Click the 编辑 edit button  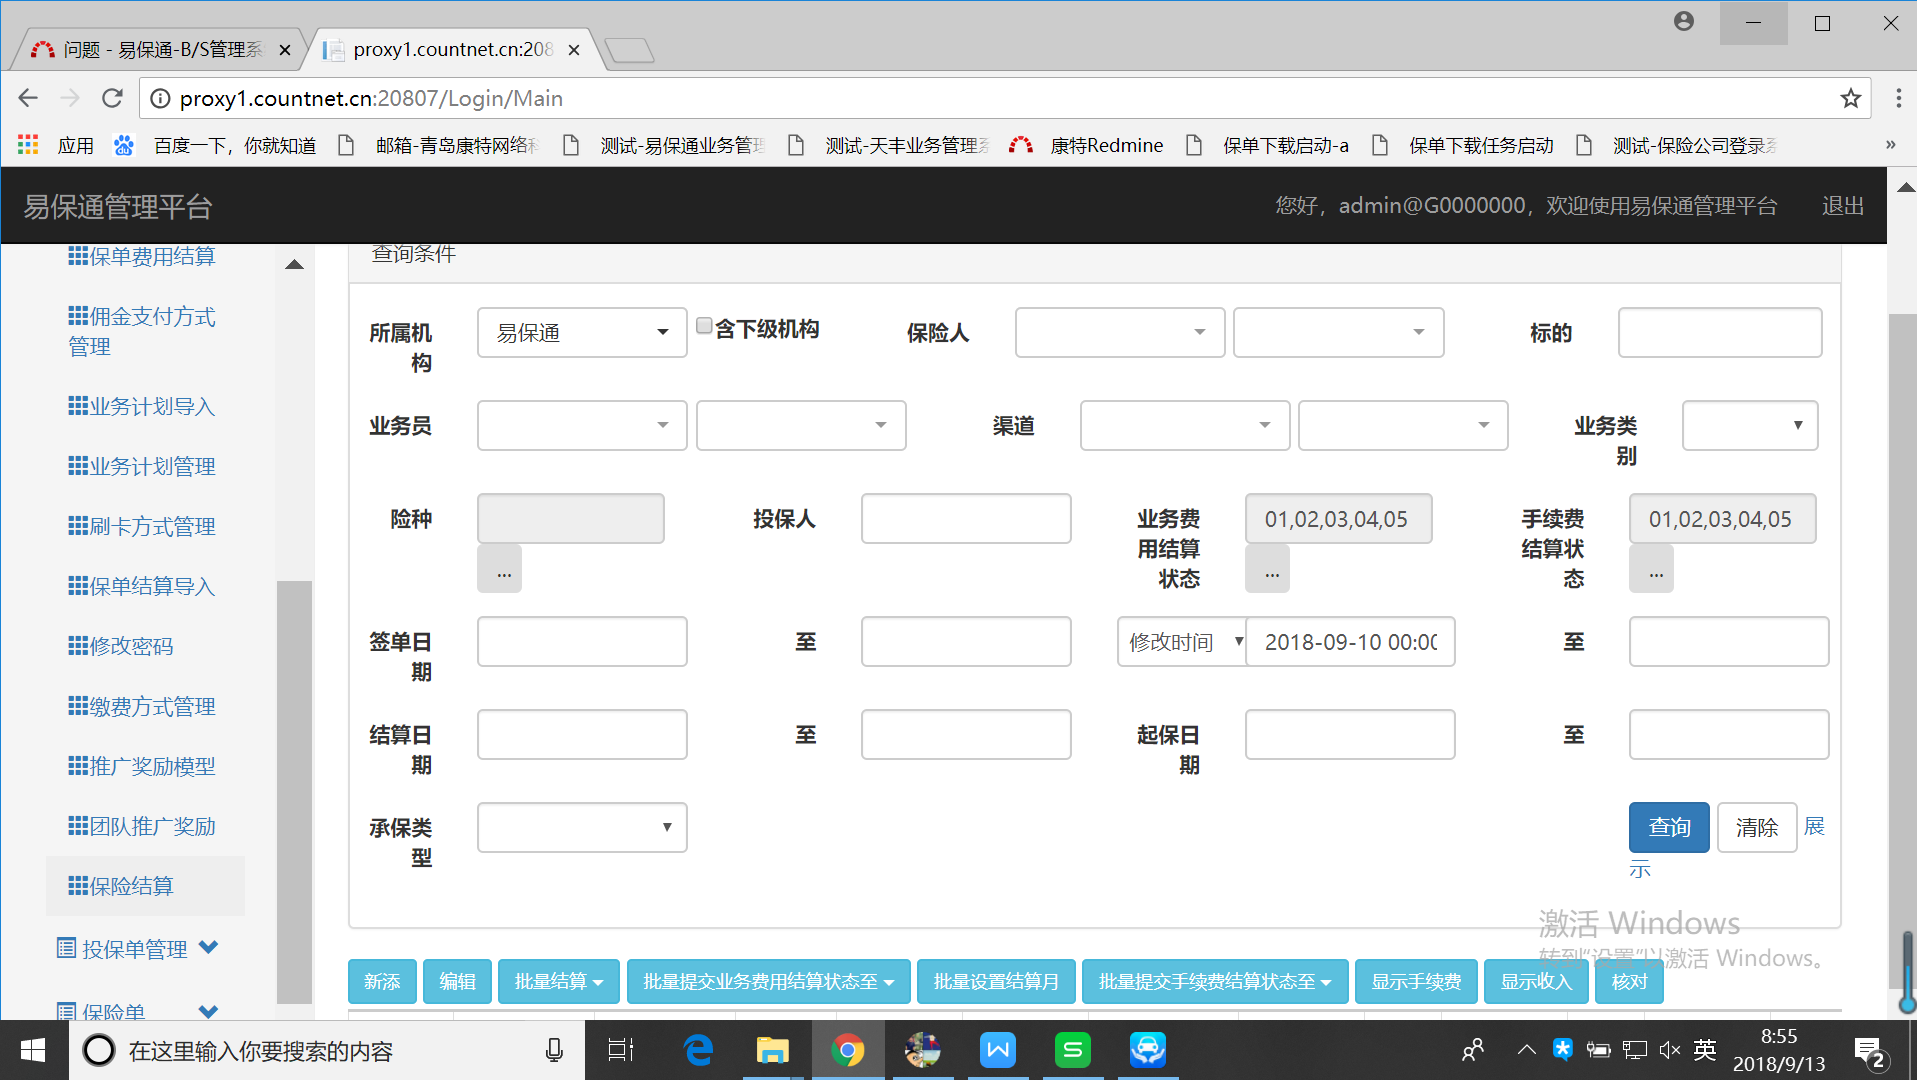(457, 982)
